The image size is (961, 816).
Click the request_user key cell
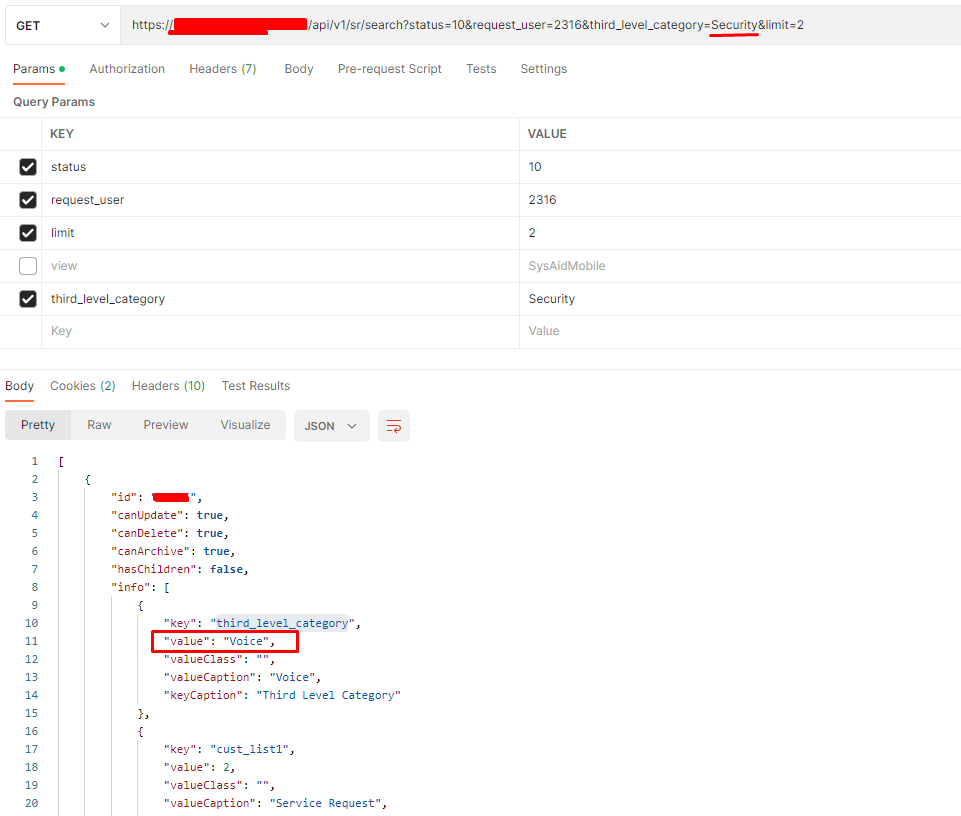pyautogui.click(x=280, y=200)
